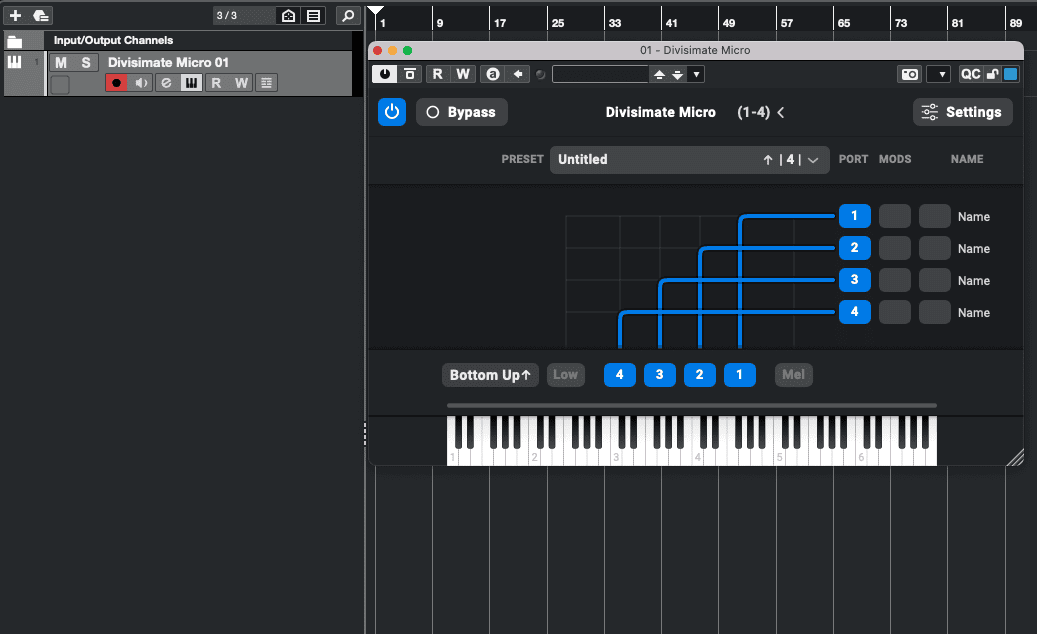The width and height of the screenshot is (1037, 634).
Task: Collapse the (1-4) port range chevron
Action: pos(781,112)
